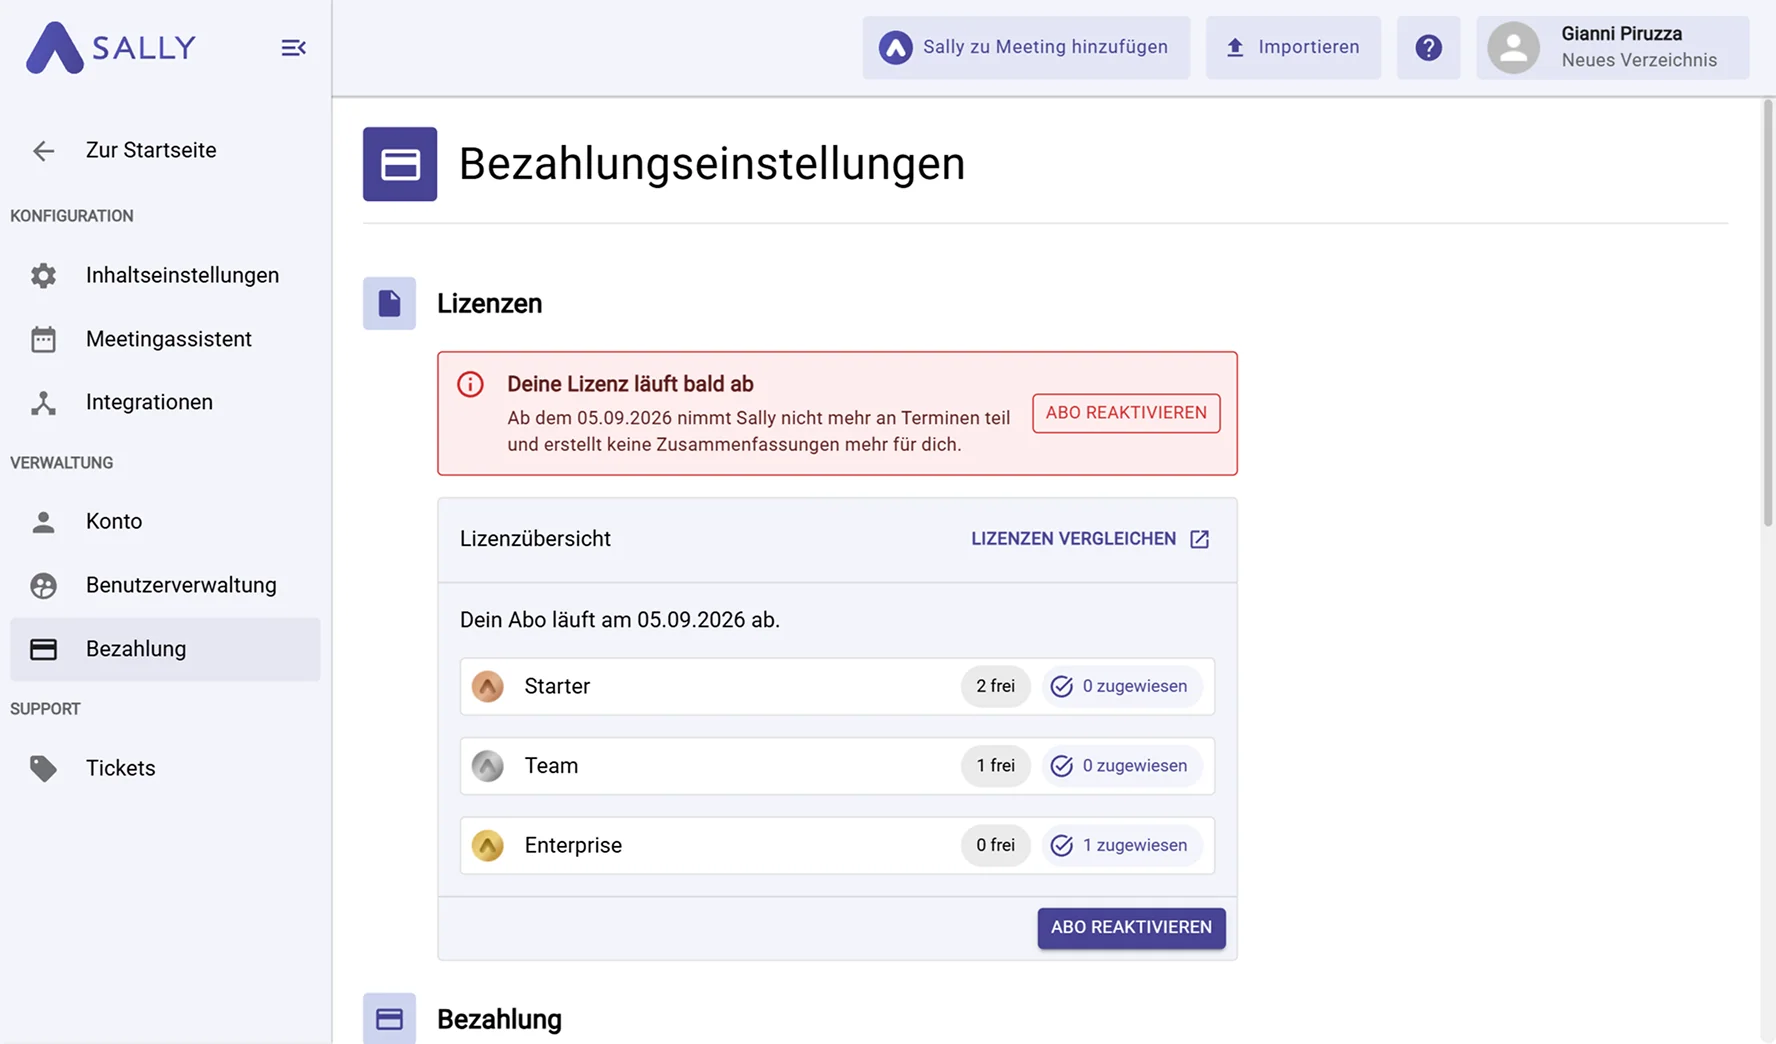Screen dimensions: 1776x1044
Task: Click Starter '2 frei' badge
Action: coord(996,687)
